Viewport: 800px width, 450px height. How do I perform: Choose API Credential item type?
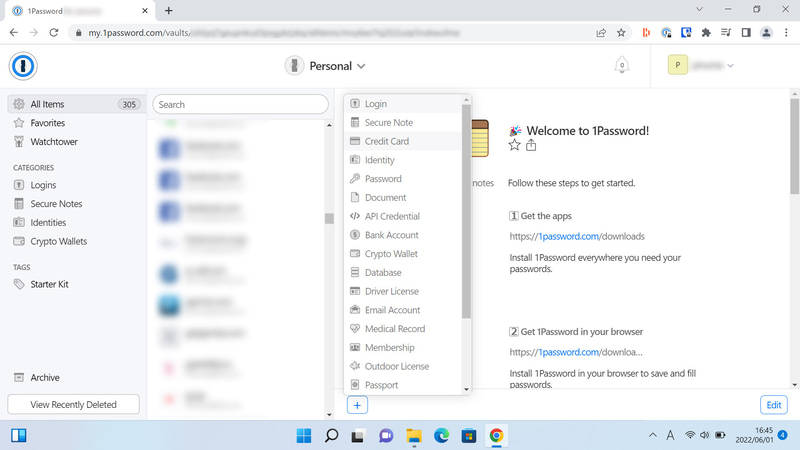point(403,216)
